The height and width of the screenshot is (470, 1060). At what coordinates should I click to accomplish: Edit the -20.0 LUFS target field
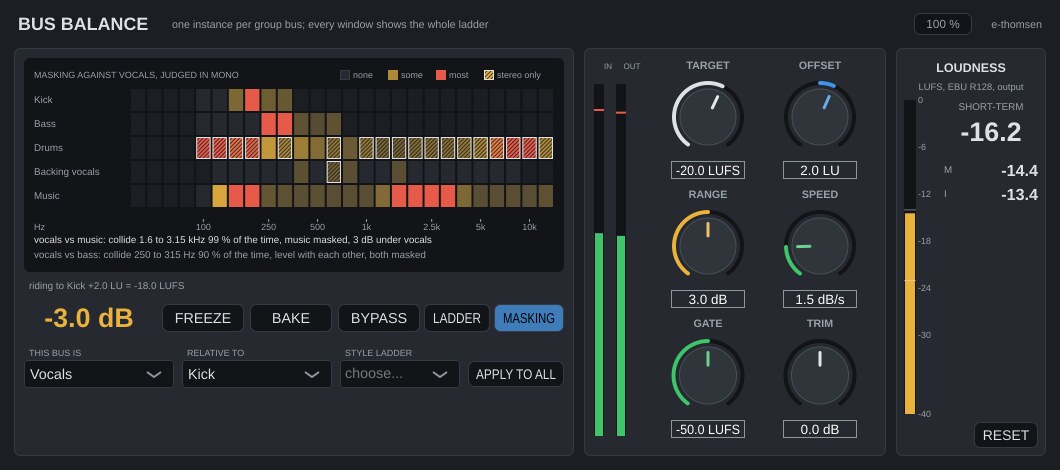(x=708, y=170)
